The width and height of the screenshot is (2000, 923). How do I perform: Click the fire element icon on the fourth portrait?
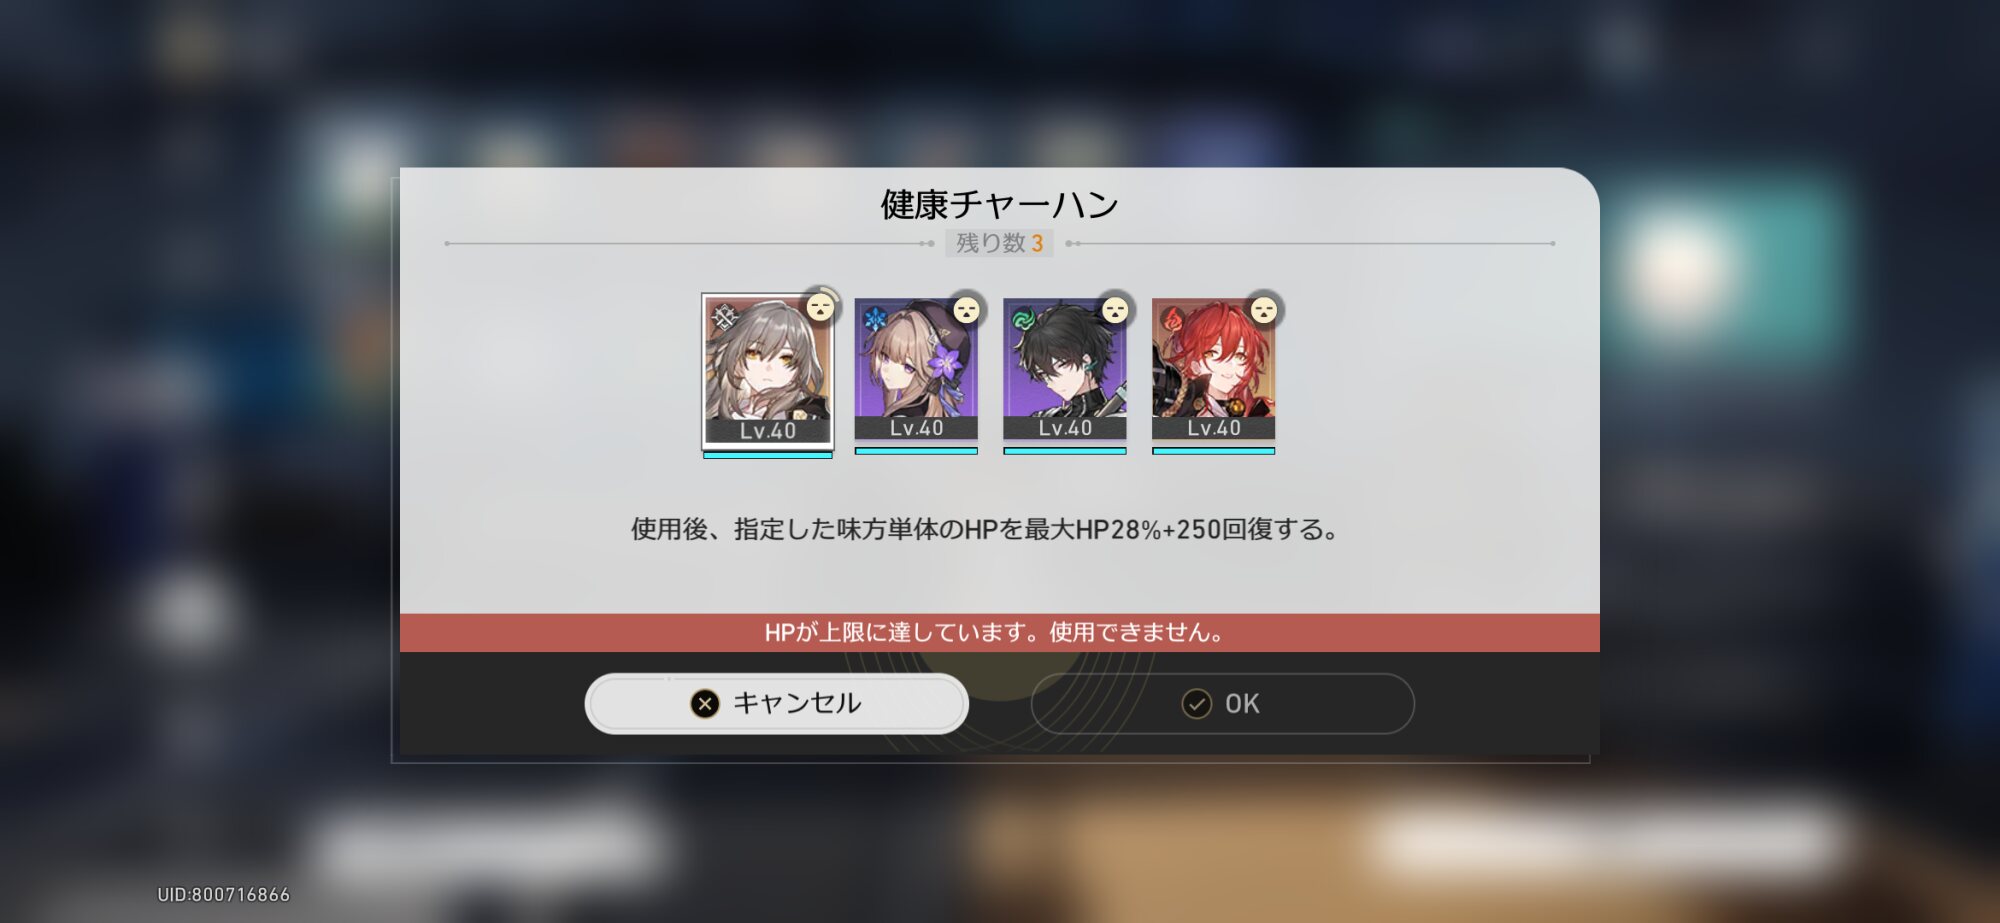click(1173, 320)
